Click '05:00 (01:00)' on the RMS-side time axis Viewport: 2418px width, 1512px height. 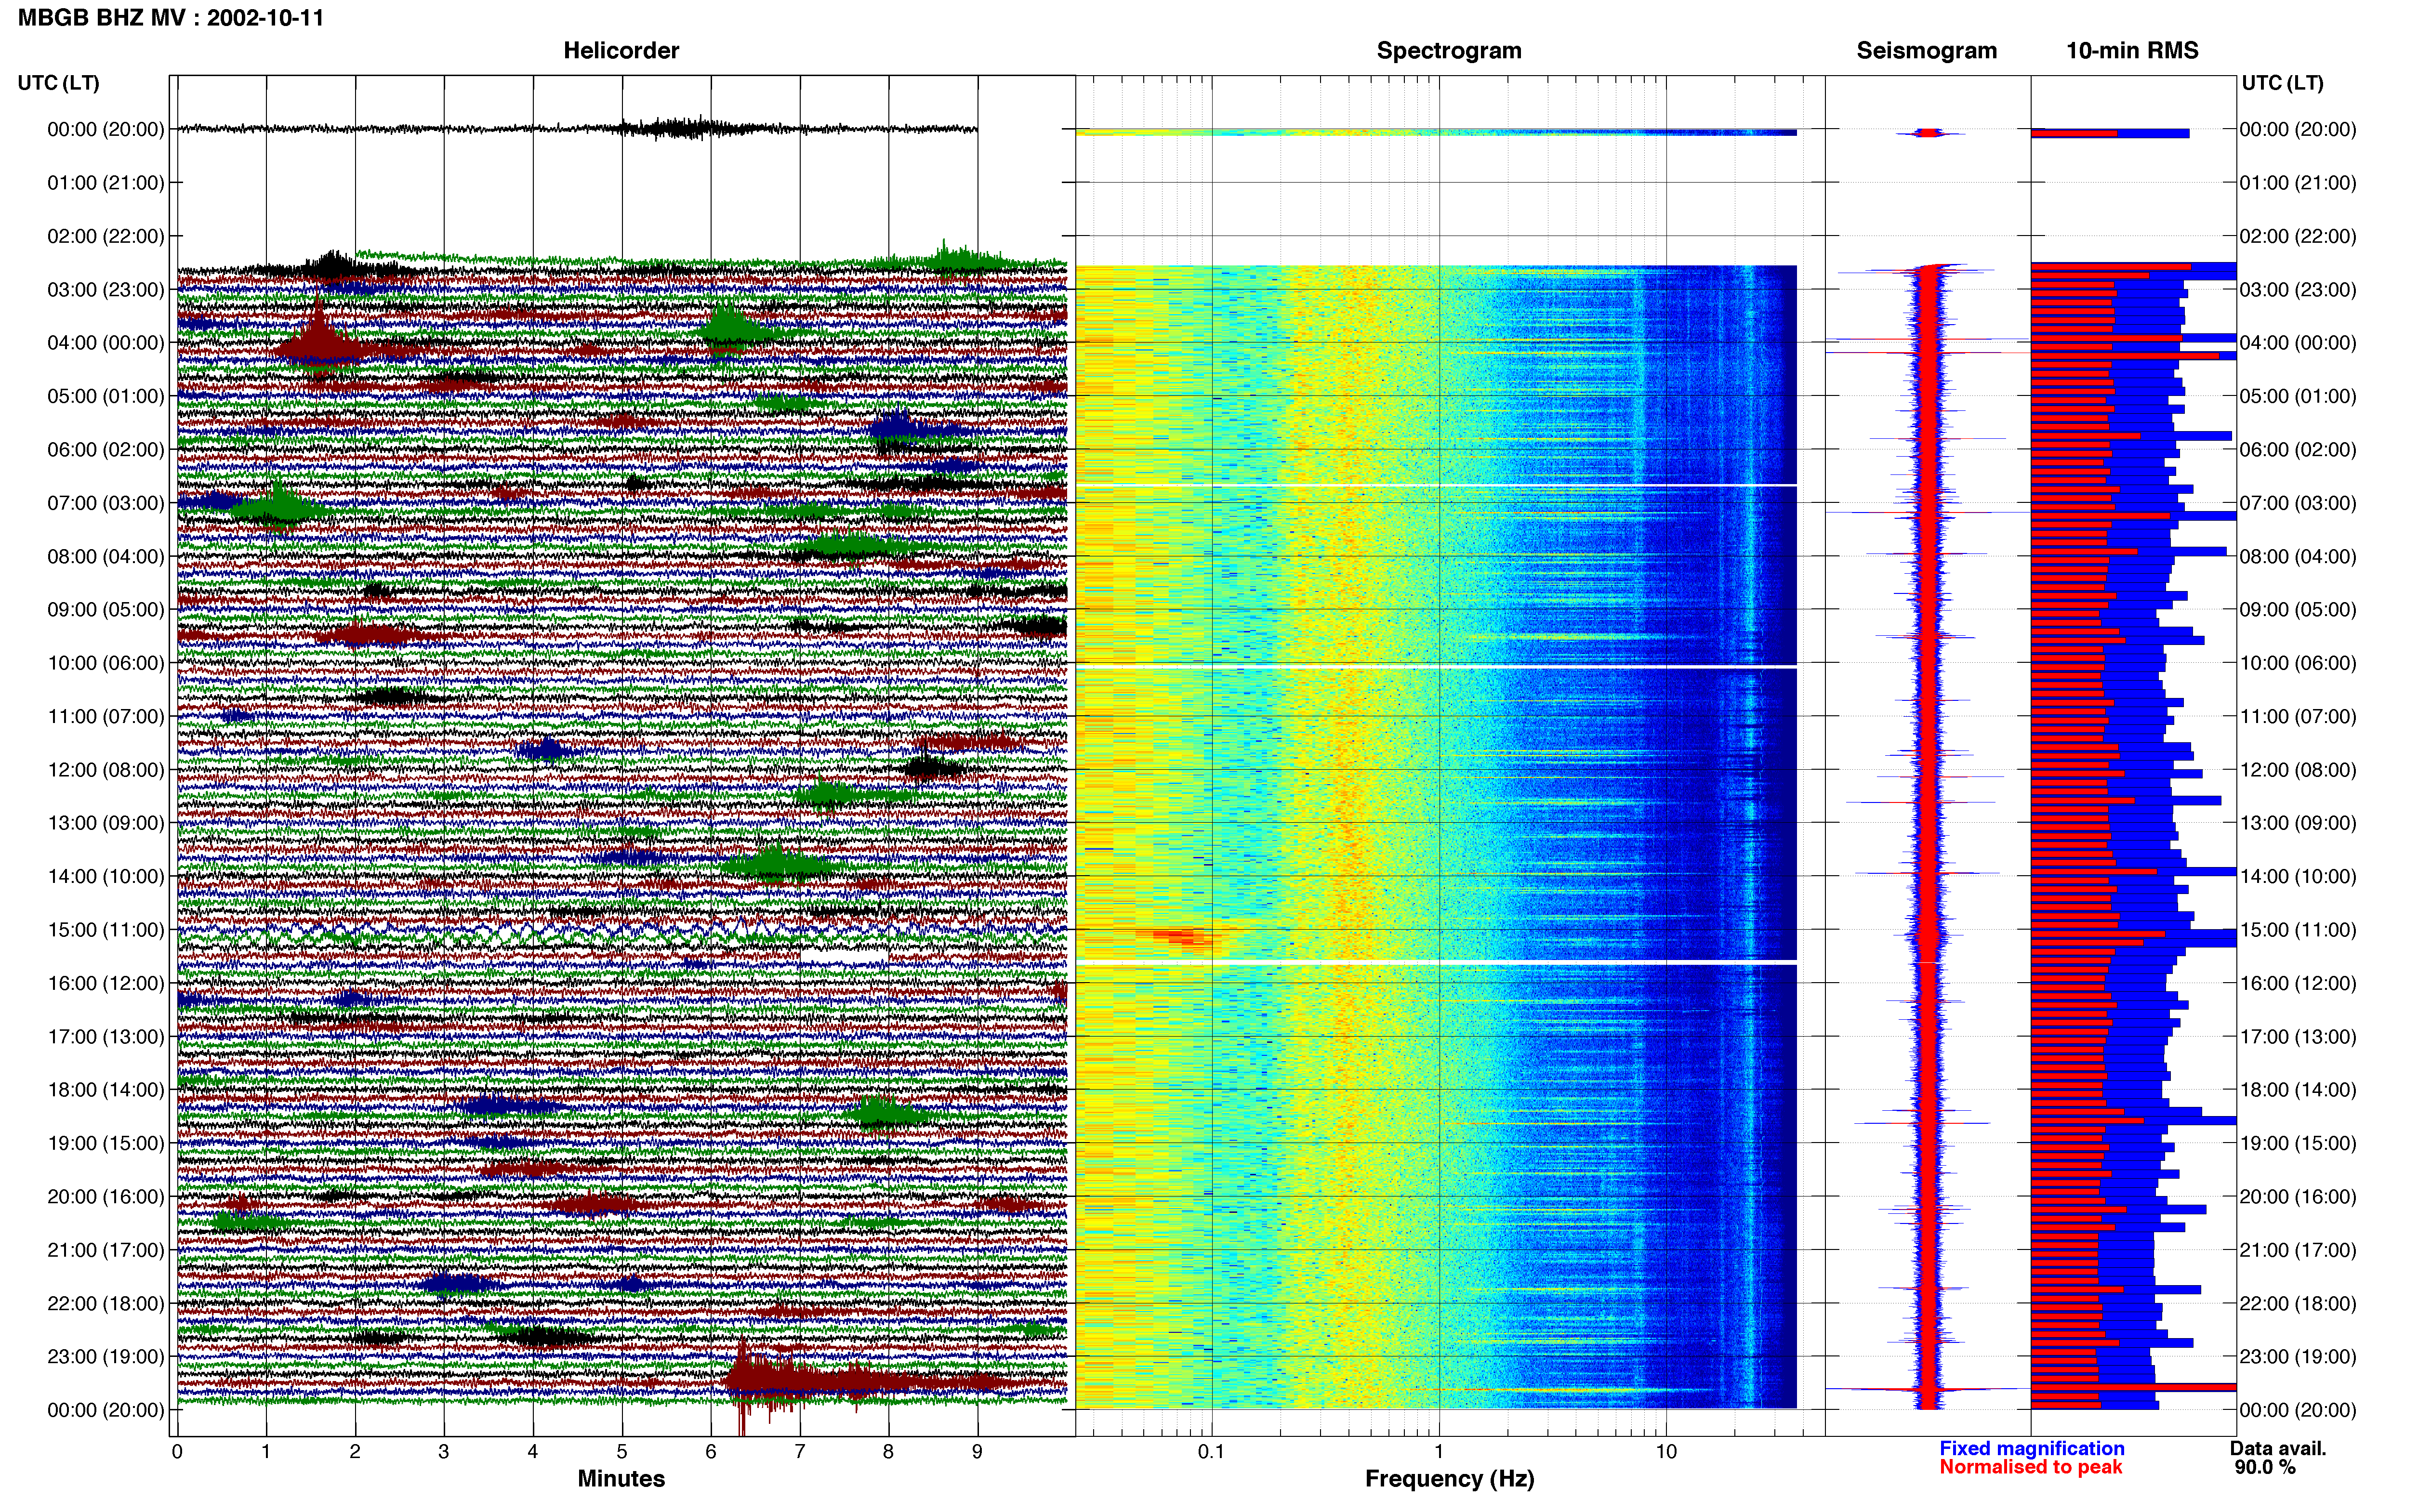coord(2298,396)
